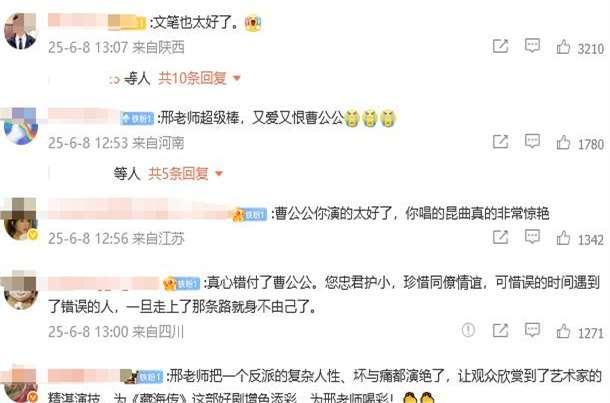Image resolution: width=610 pixels, height=403 pixels.
Task: Open reply box for the Henan comment
Action: pyautogui.click(x=532, y=141)
